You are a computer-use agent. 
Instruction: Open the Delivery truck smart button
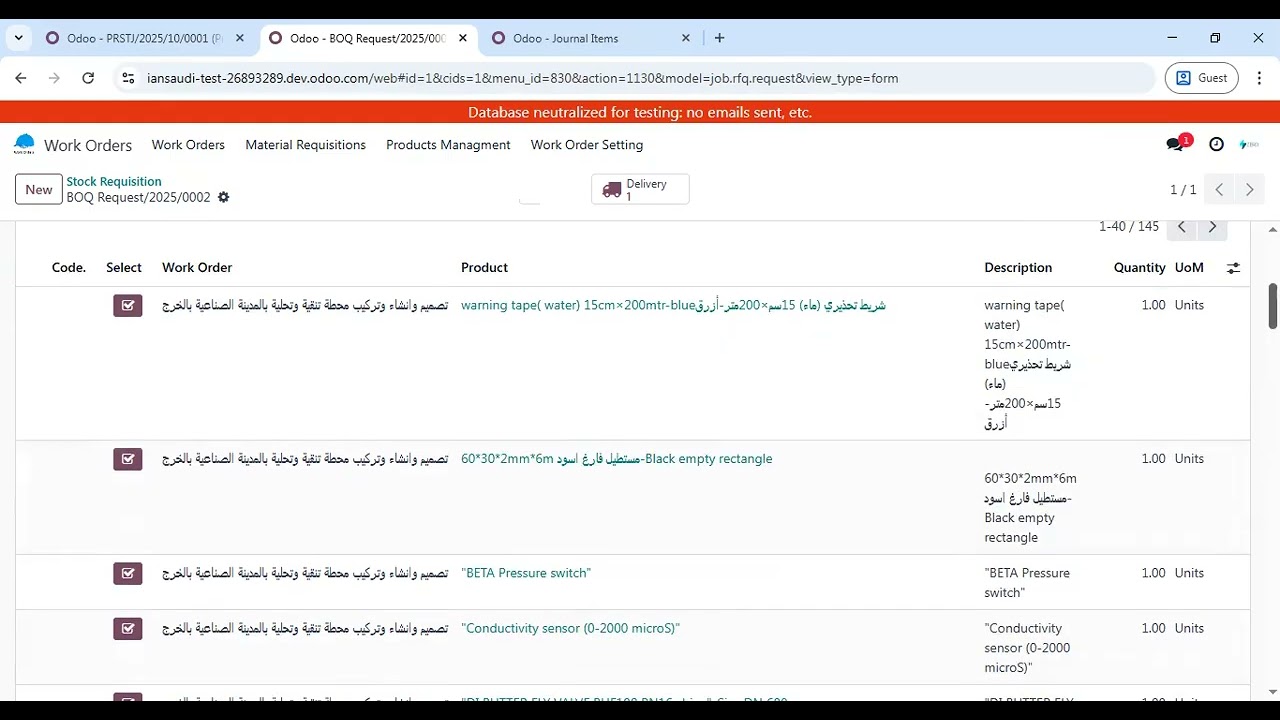pyautogui.click(x=640, y=189)
